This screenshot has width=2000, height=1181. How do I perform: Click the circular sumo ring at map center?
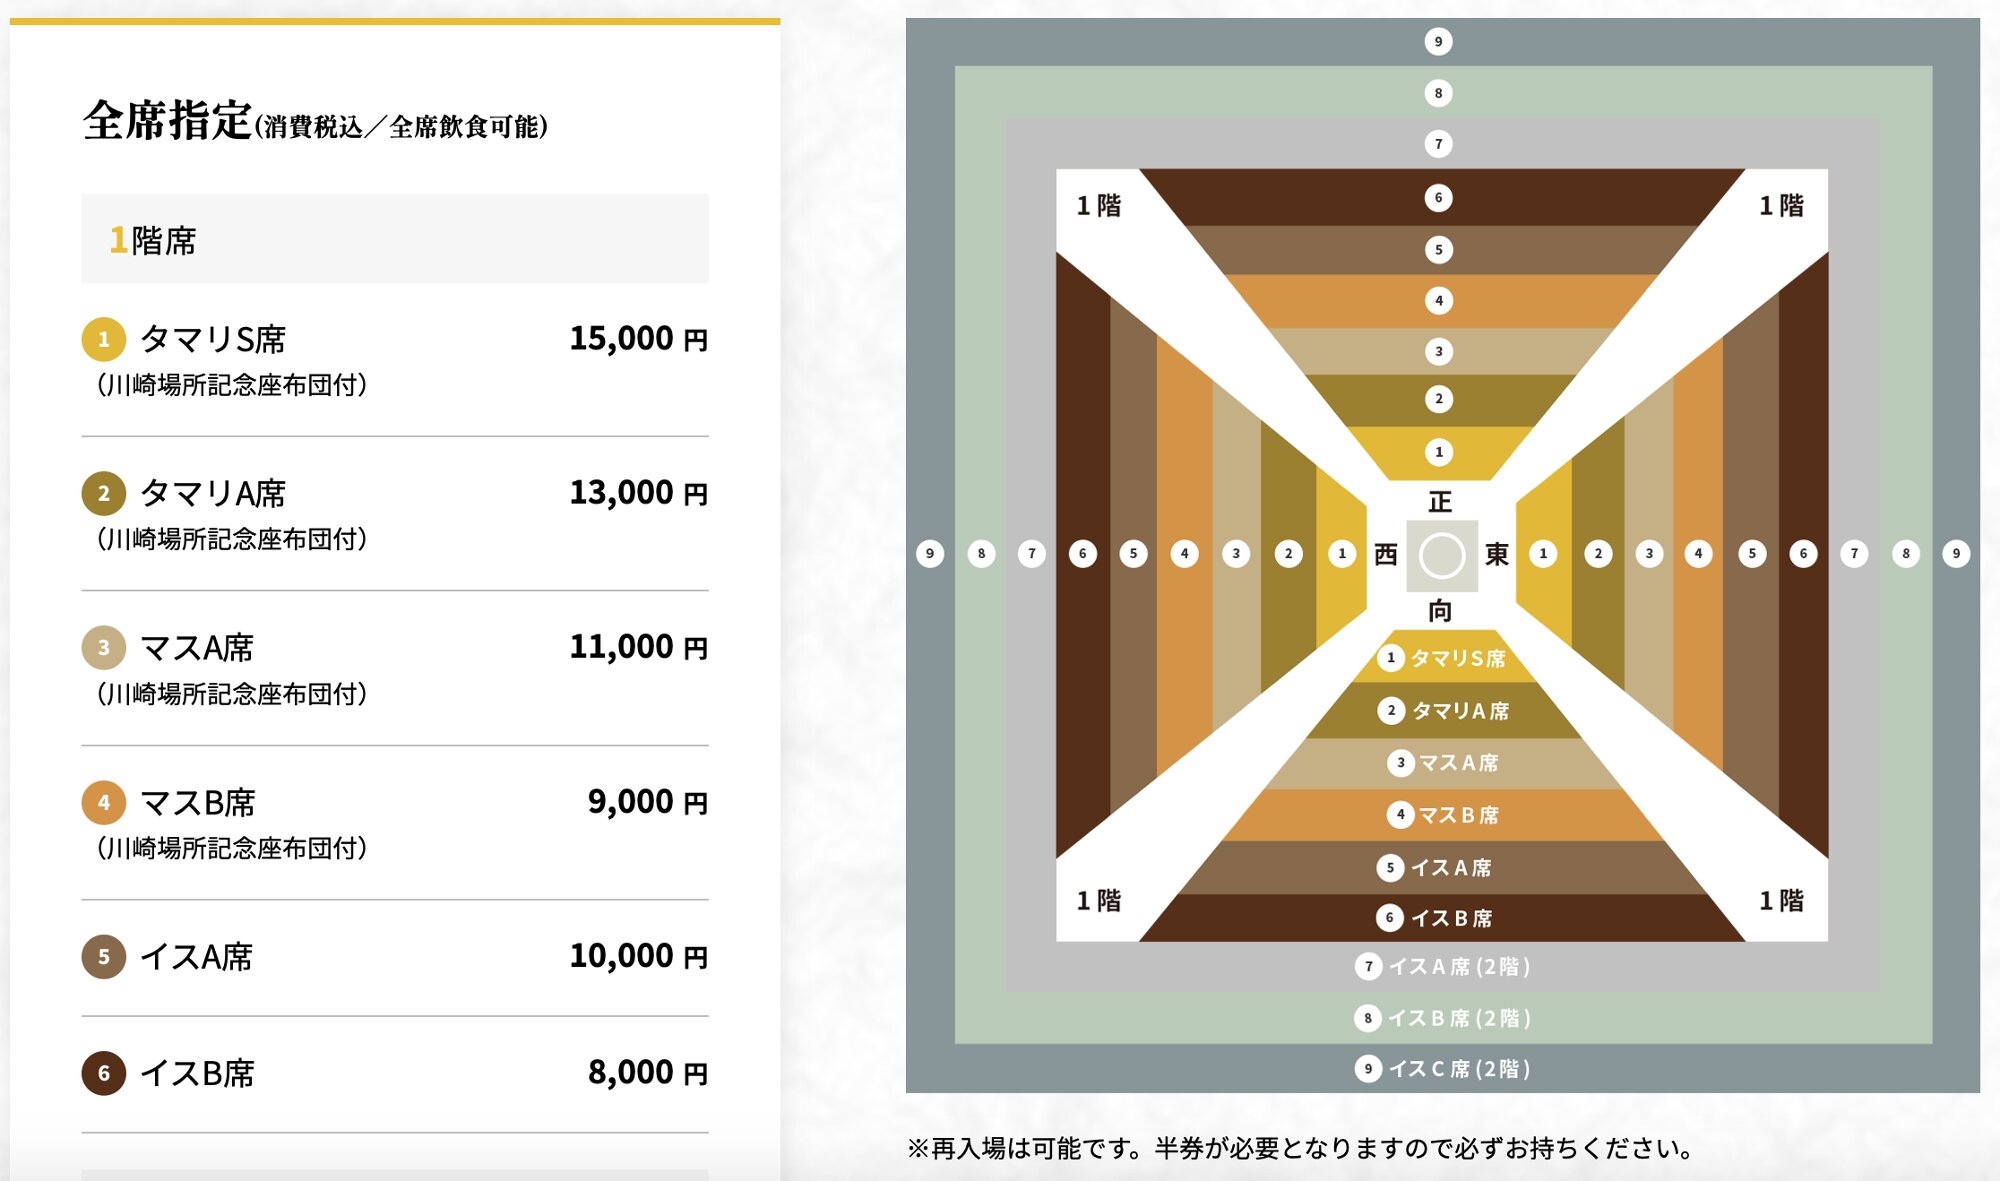[x=1441, y=555]
